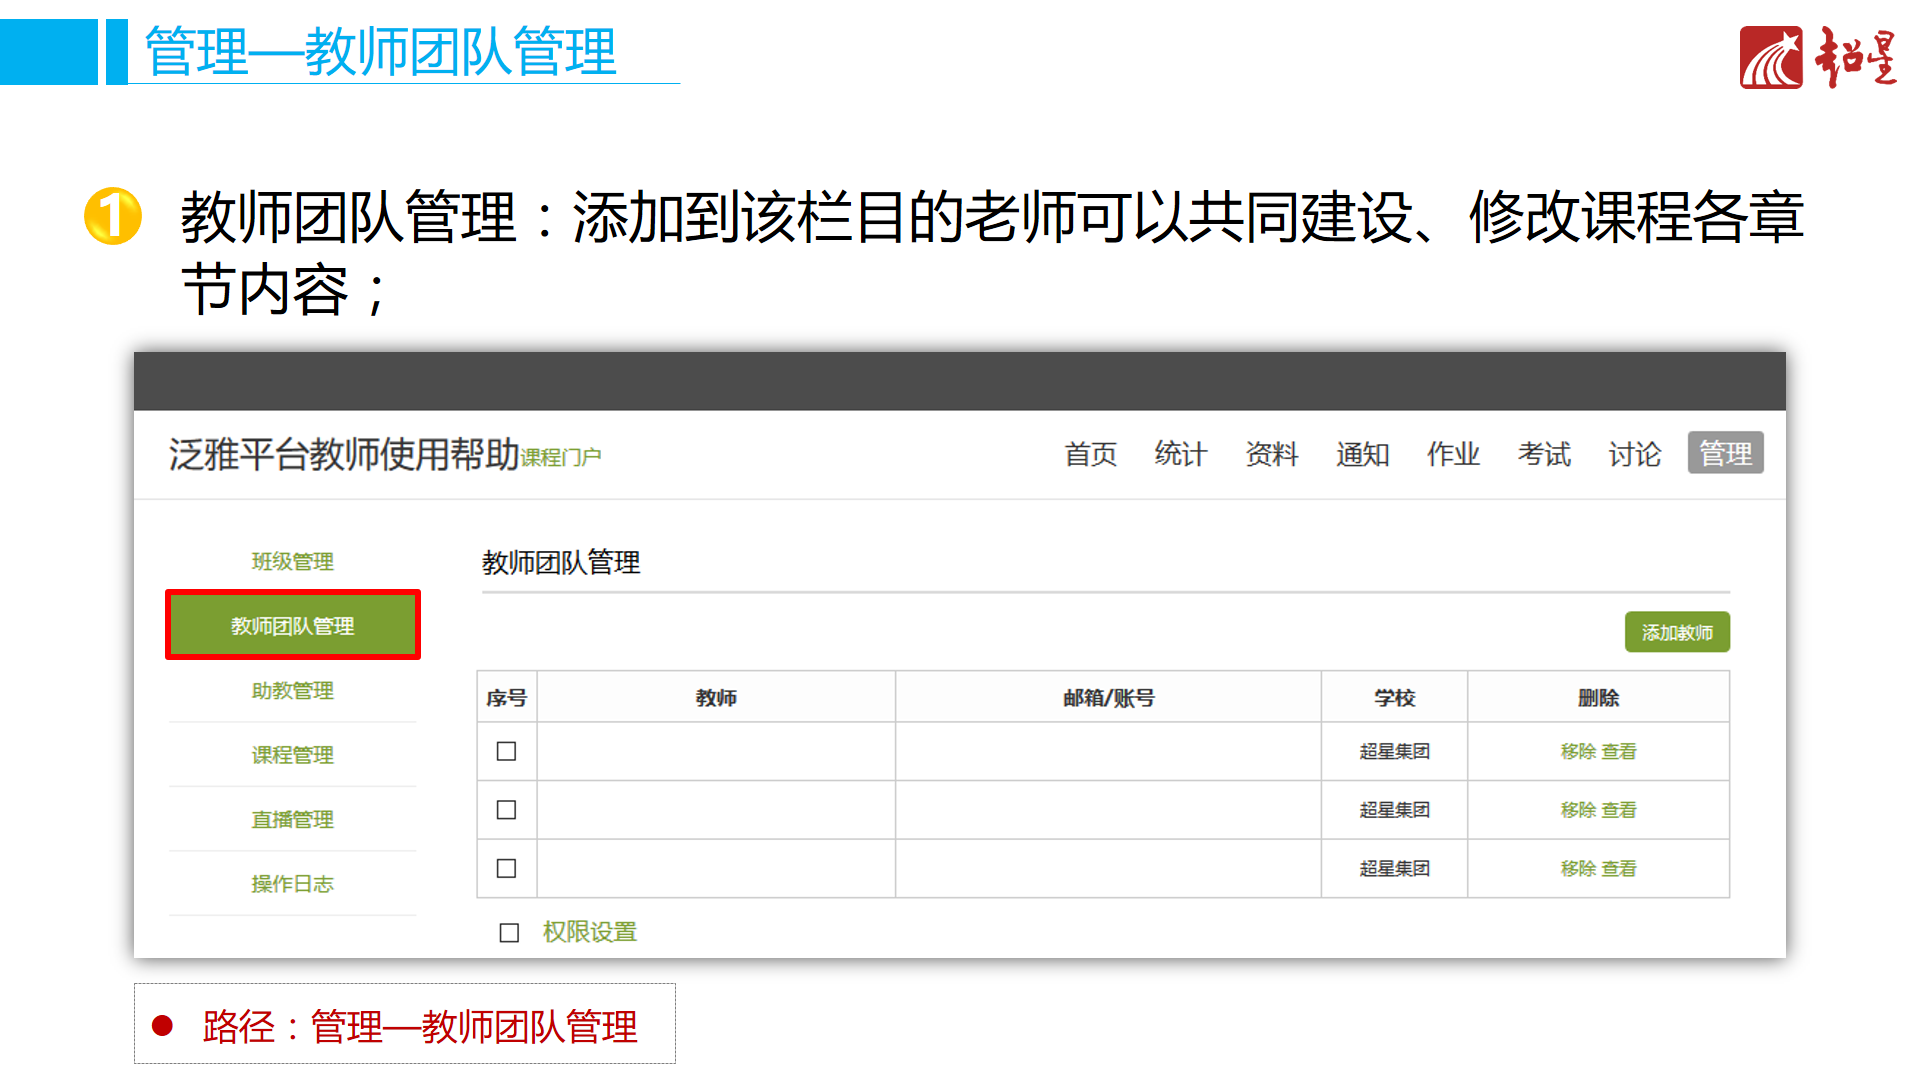
Task: Switch to the 统计 tab
Action: coord(1180,454)
